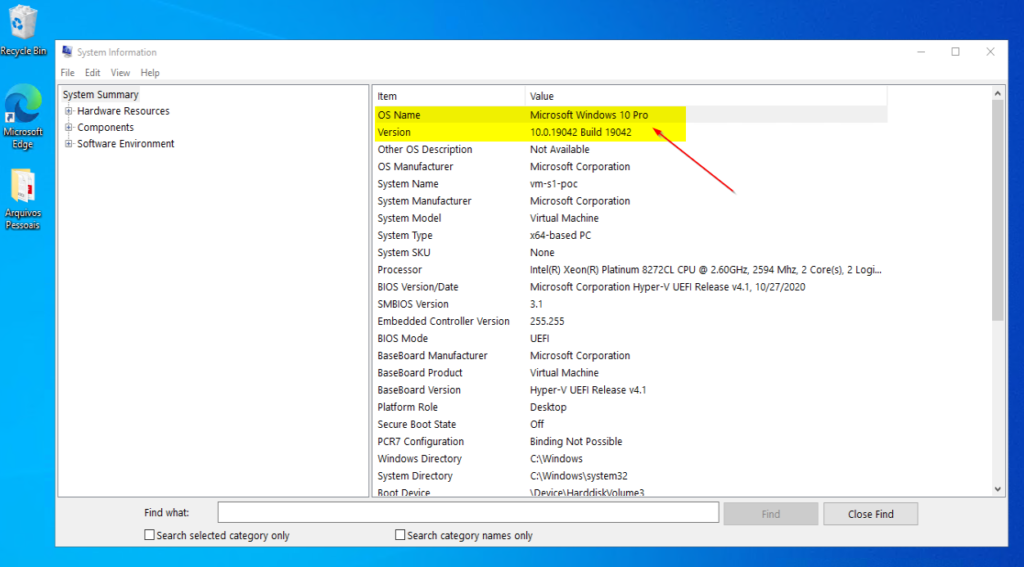Select the Processor row
This screenshot has width=1024, height=567.
tap(630, 270)
